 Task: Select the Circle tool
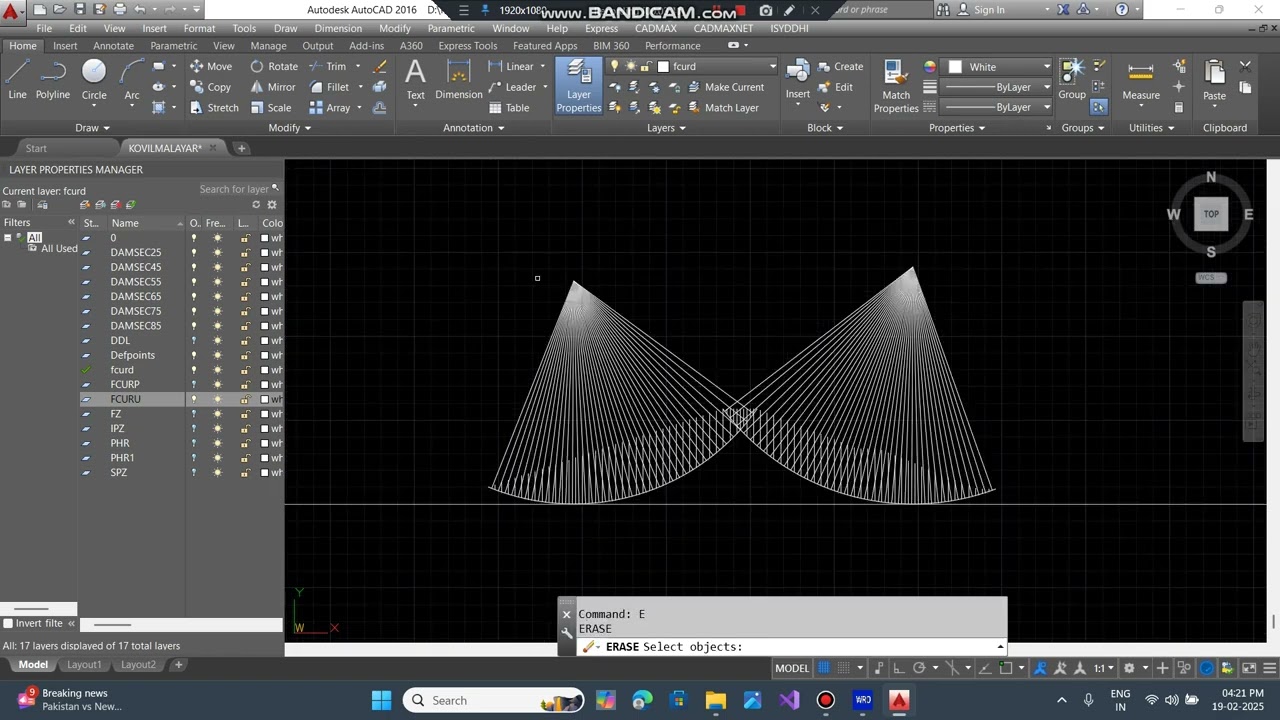tap(94, 80)
